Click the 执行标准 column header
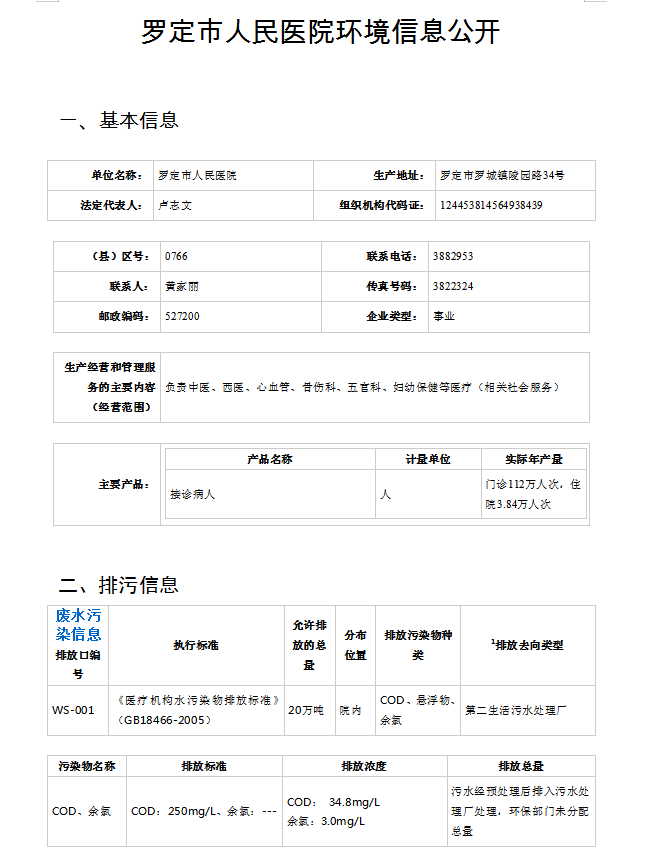This screenshot has height=857, width=656. 196,645
